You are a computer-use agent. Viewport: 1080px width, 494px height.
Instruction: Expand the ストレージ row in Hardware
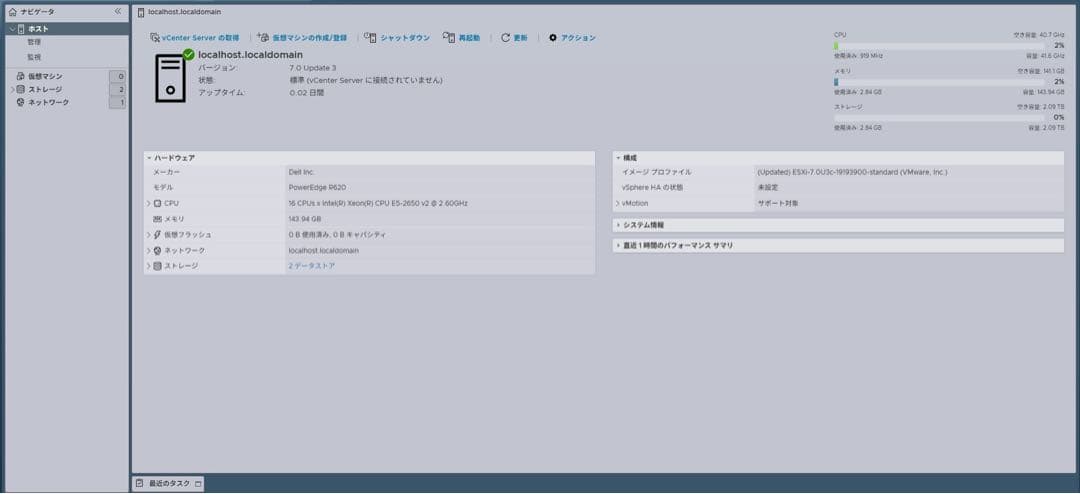pyautogui.click(x=148, y=266)
